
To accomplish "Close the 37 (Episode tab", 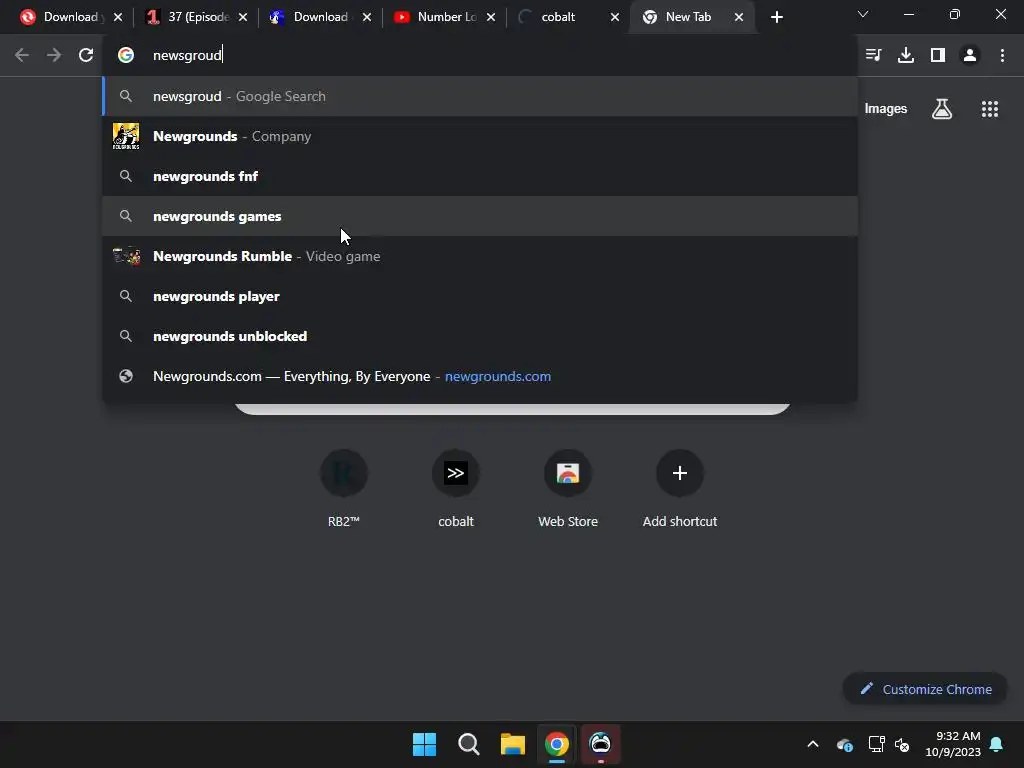I will coord(243,17).
